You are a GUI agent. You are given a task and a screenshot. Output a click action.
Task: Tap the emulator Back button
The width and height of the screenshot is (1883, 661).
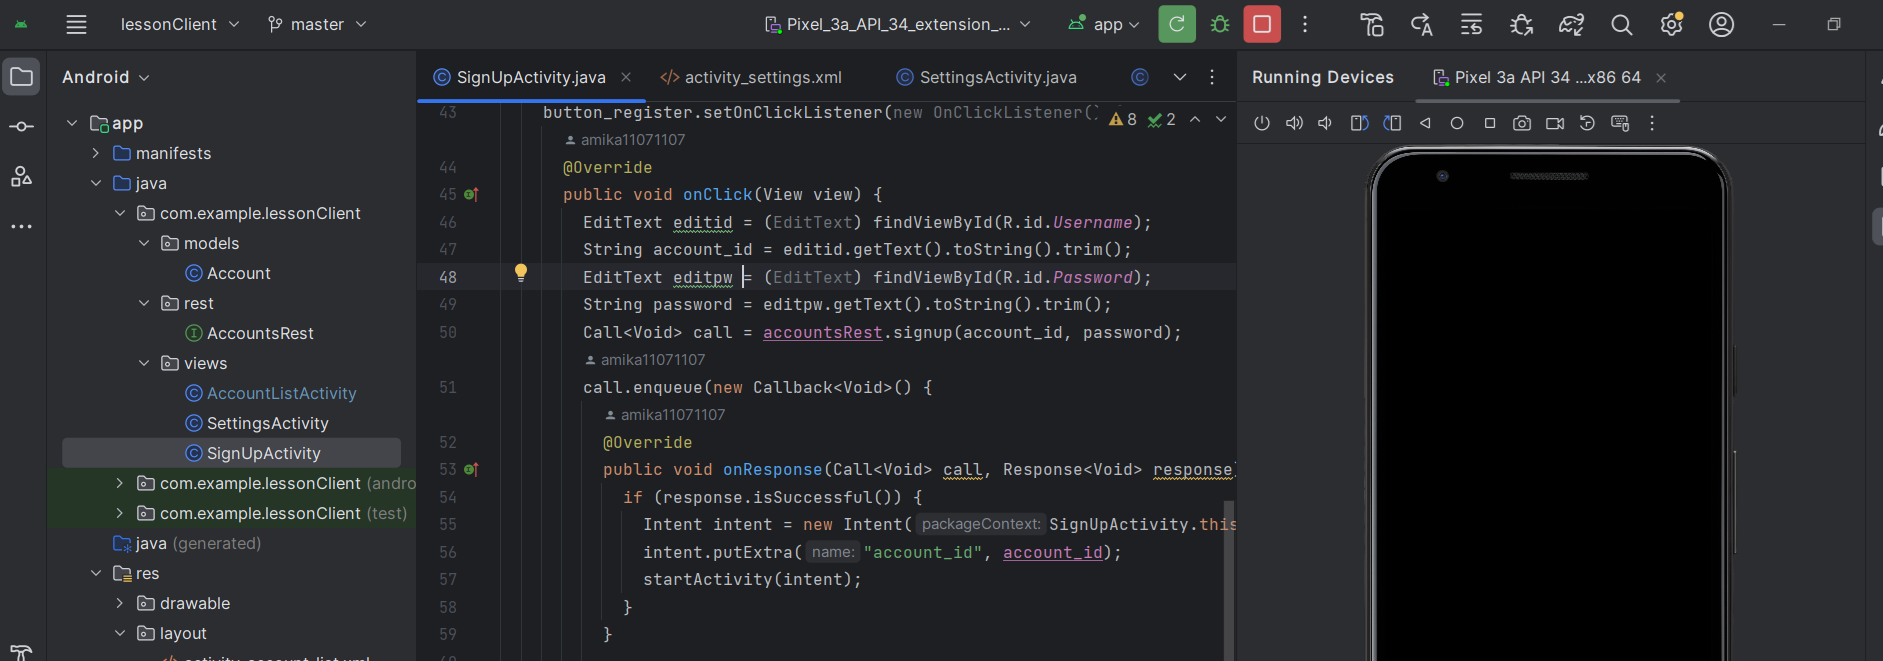point(1425,123)
